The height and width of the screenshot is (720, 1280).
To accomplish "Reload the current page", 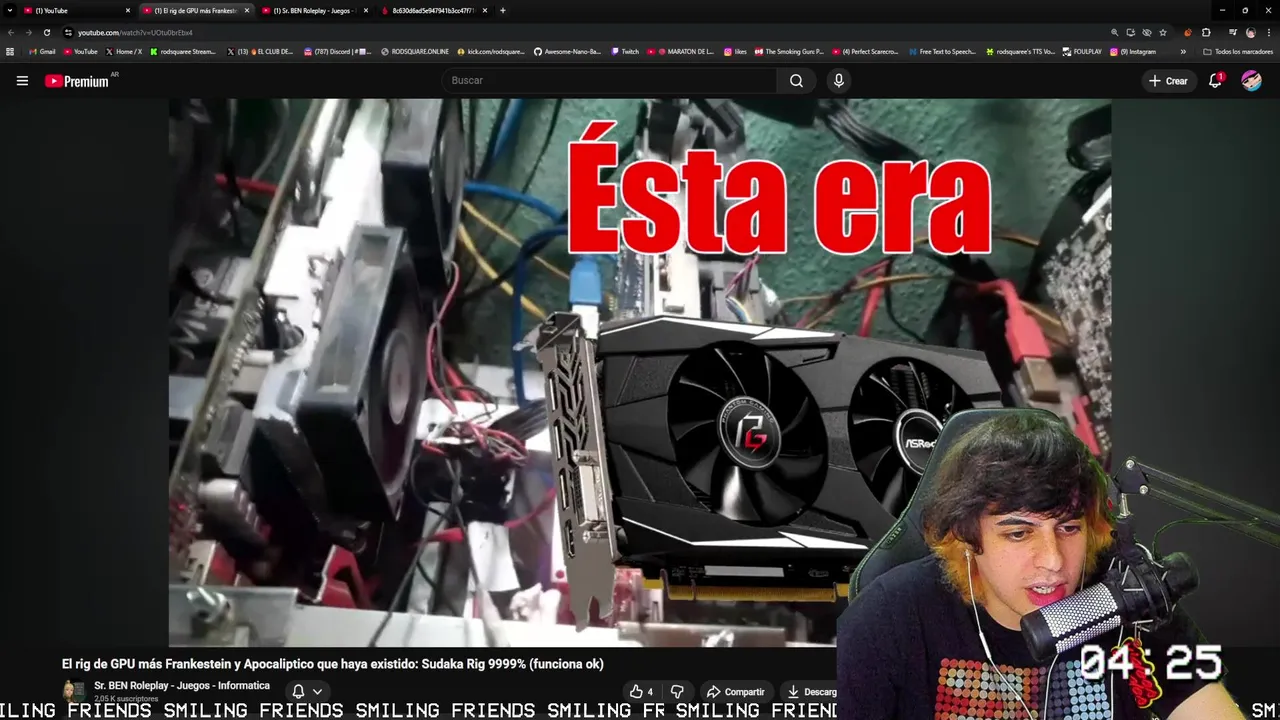I will [x=46, y=32].
